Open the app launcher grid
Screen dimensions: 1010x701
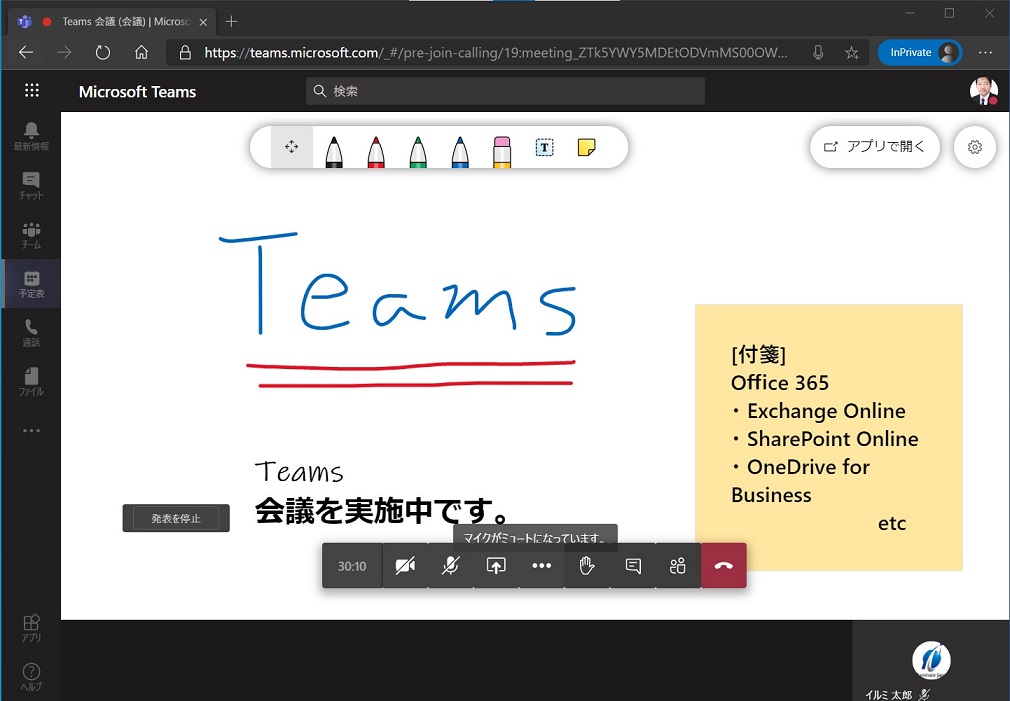pyautogui.click(x=32, y=91)
